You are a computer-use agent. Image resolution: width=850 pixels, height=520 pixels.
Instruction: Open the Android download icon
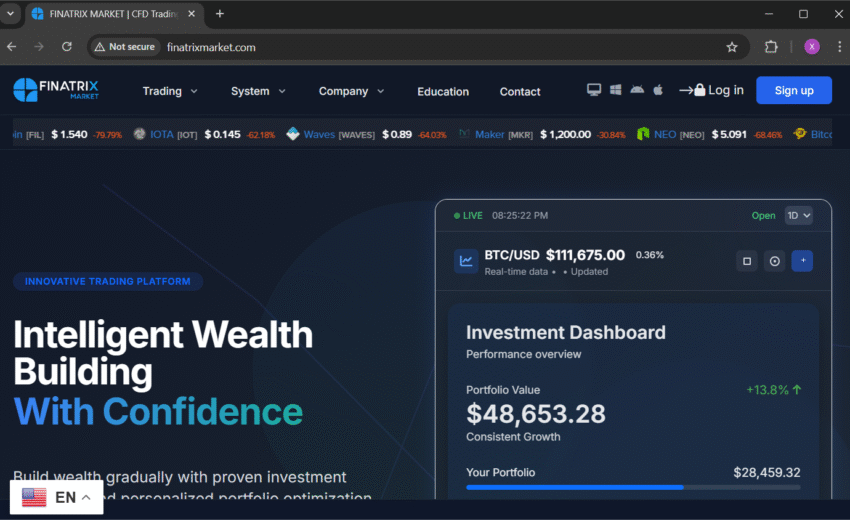[x=637, y=89]
